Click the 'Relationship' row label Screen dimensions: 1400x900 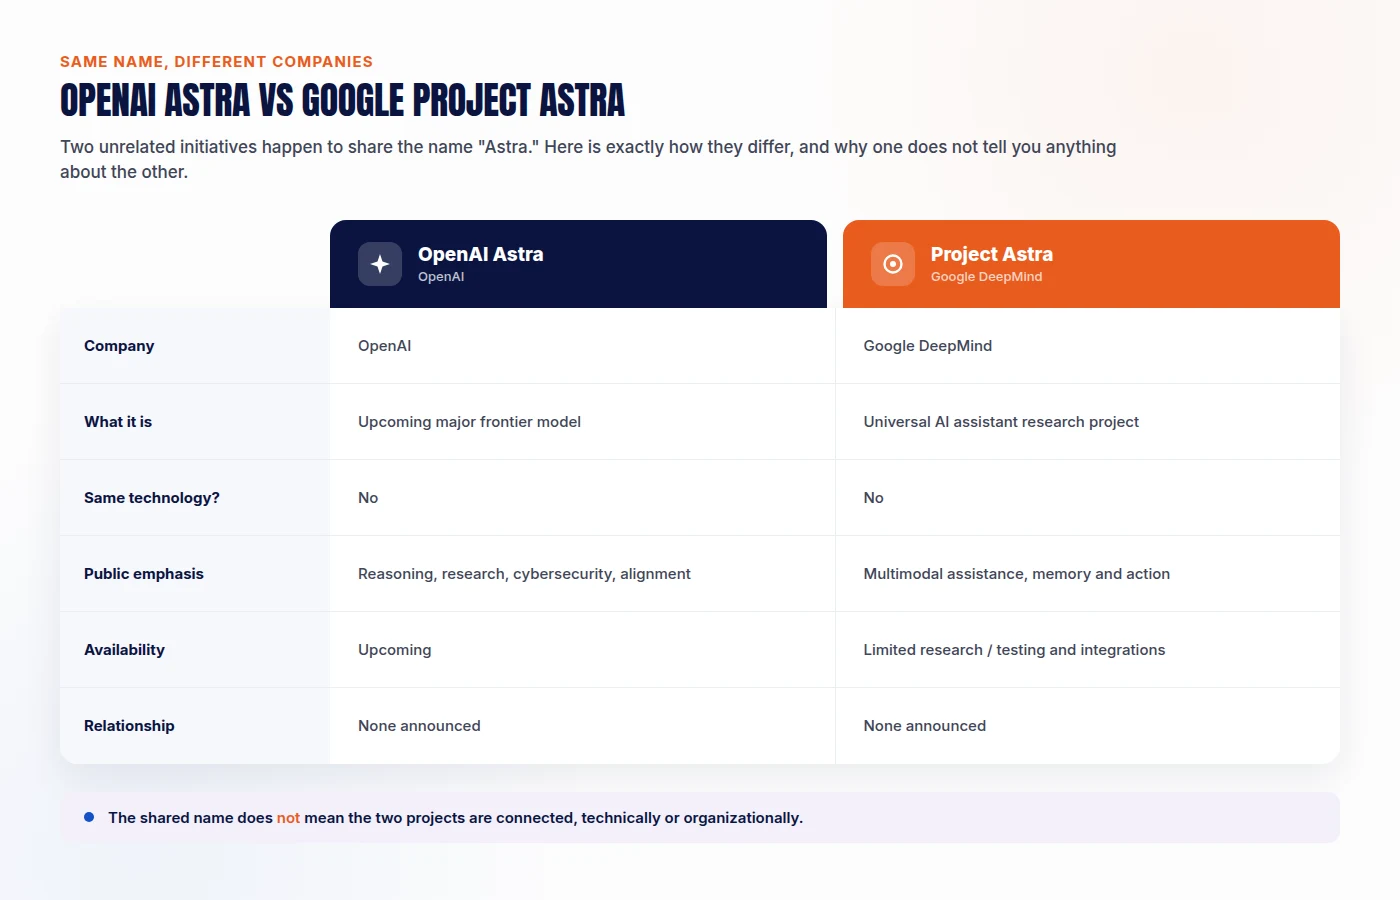tap(129, 726)
